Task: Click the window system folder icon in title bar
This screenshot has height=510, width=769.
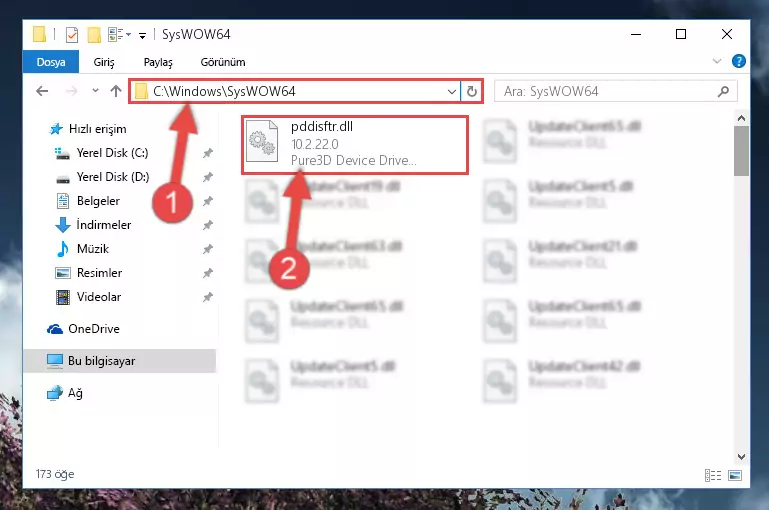Action: click(x=40, y=35)
